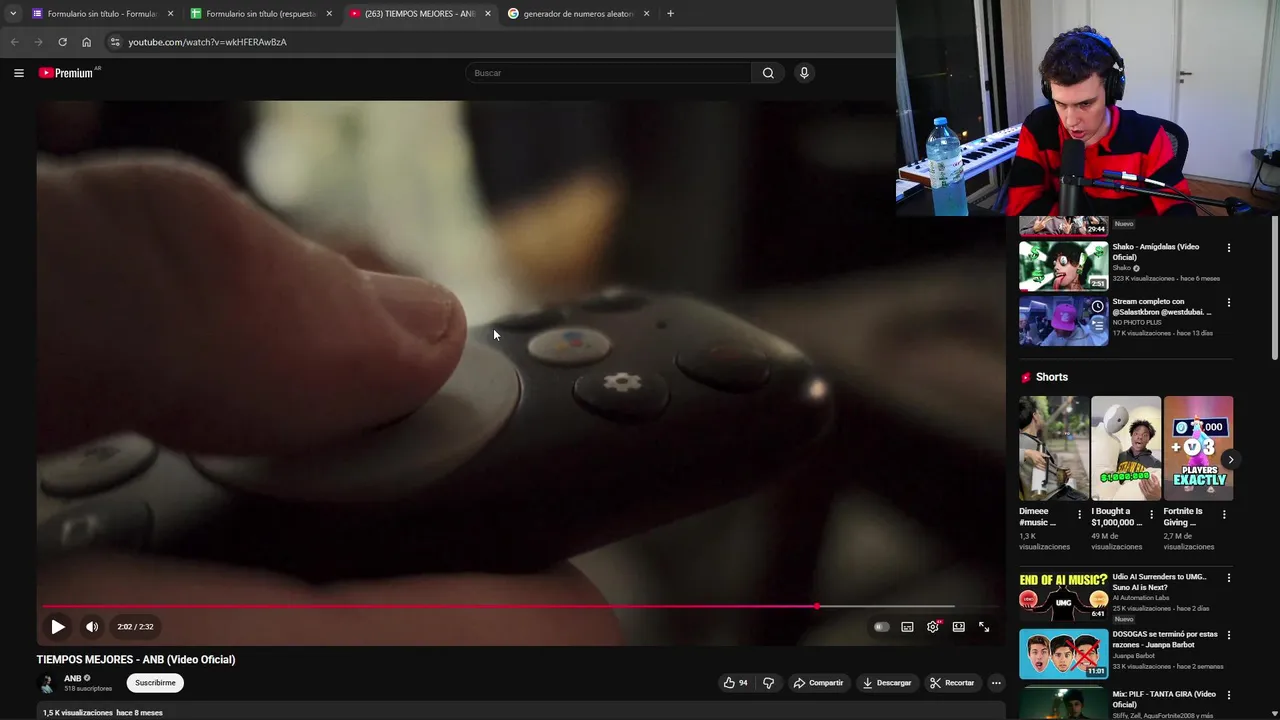Open the YouTube hamburger guide menu
Screen dimensions: 1280x720
coord(18,73)
